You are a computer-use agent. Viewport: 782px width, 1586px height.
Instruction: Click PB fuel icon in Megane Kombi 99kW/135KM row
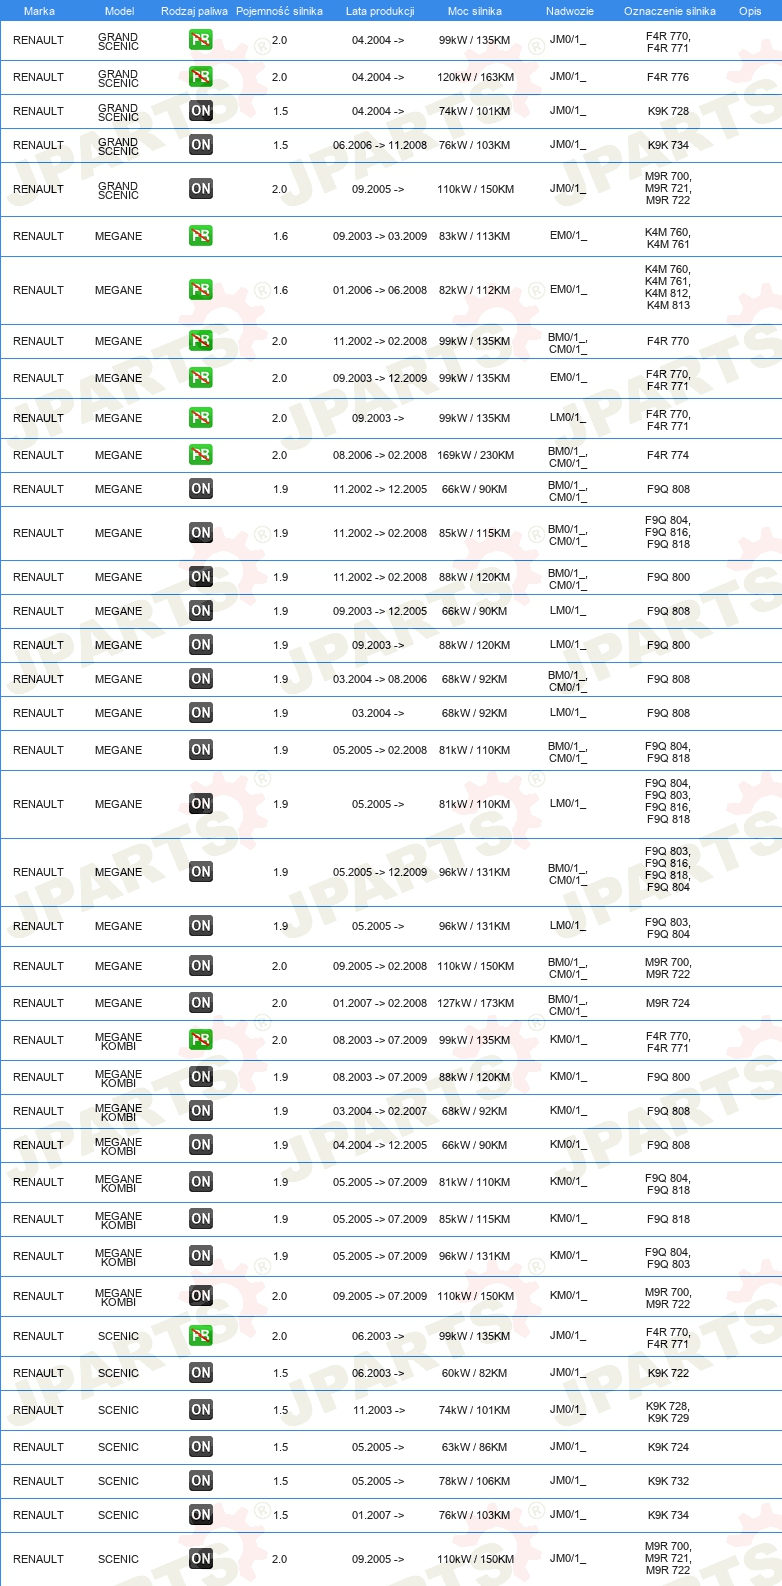tap(200, 1040)
